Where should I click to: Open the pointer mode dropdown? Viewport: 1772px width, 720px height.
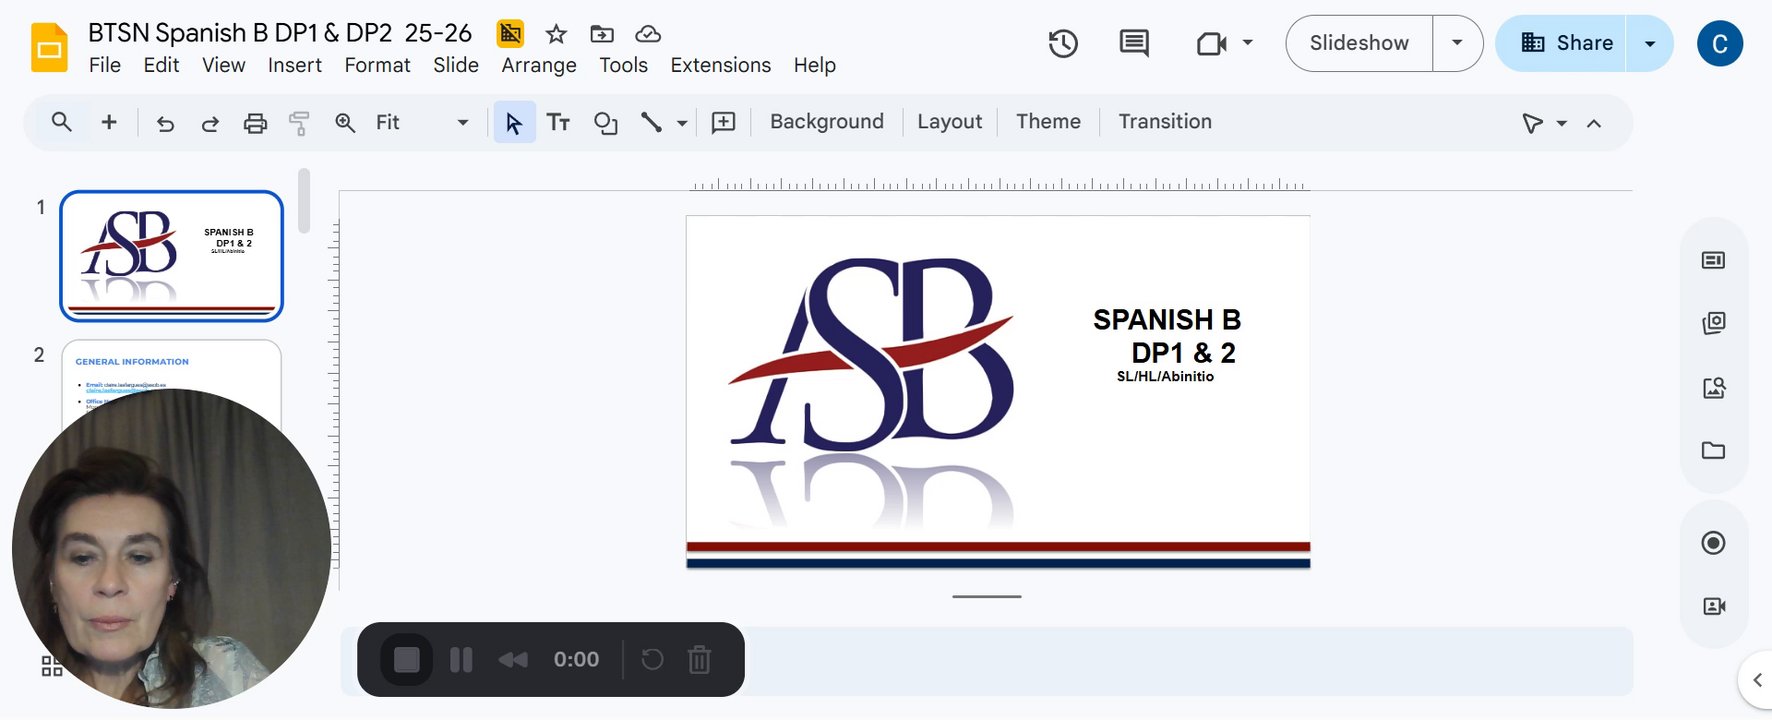[1561, 123]
